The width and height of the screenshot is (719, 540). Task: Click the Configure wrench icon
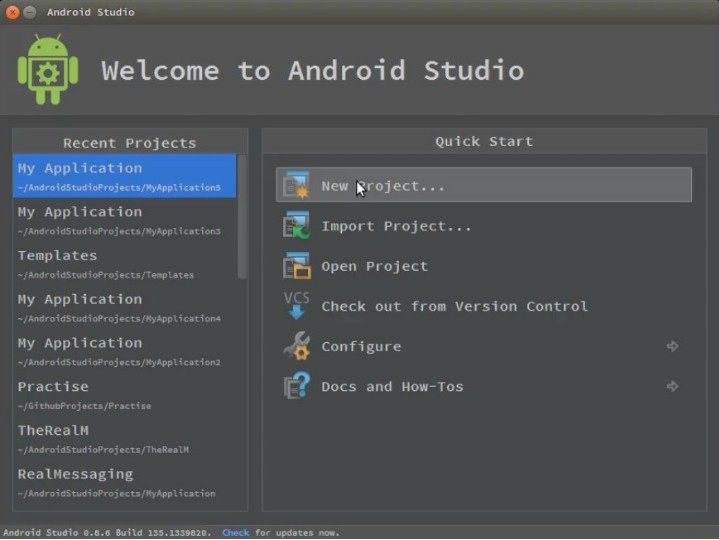[x=296, y=346]
